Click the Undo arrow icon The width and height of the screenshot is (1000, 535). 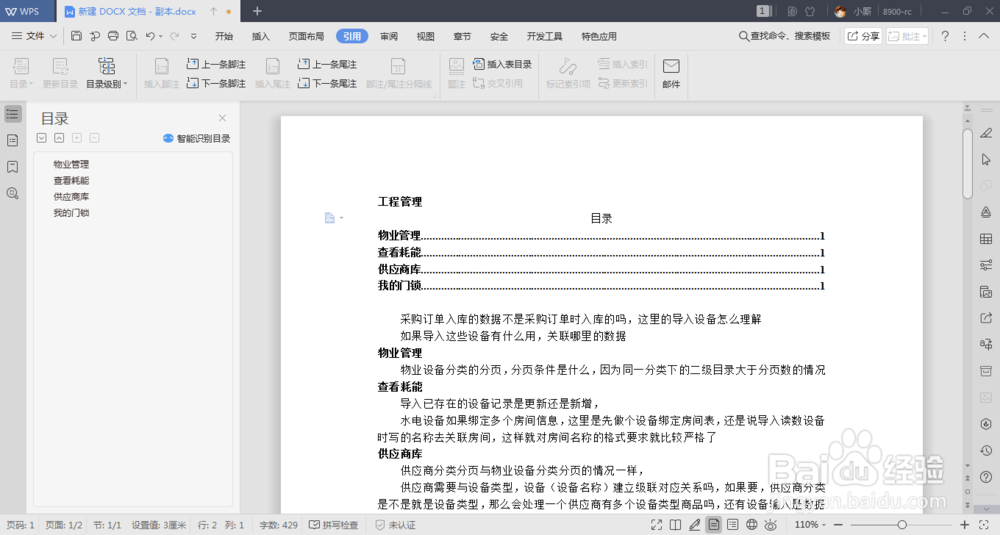(x=150, y=36)
